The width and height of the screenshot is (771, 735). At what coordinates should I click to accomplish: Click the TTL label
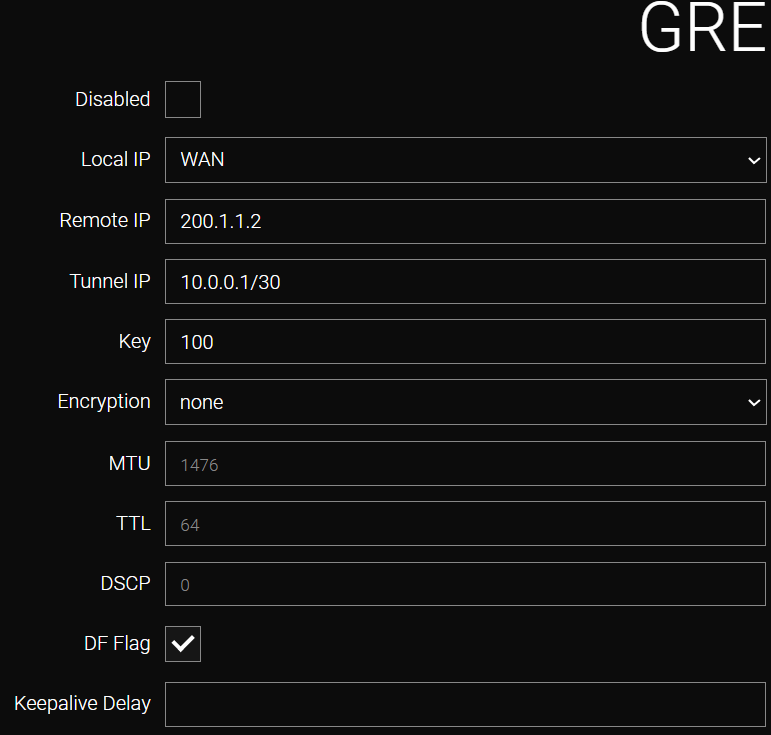tap(133, 523)
